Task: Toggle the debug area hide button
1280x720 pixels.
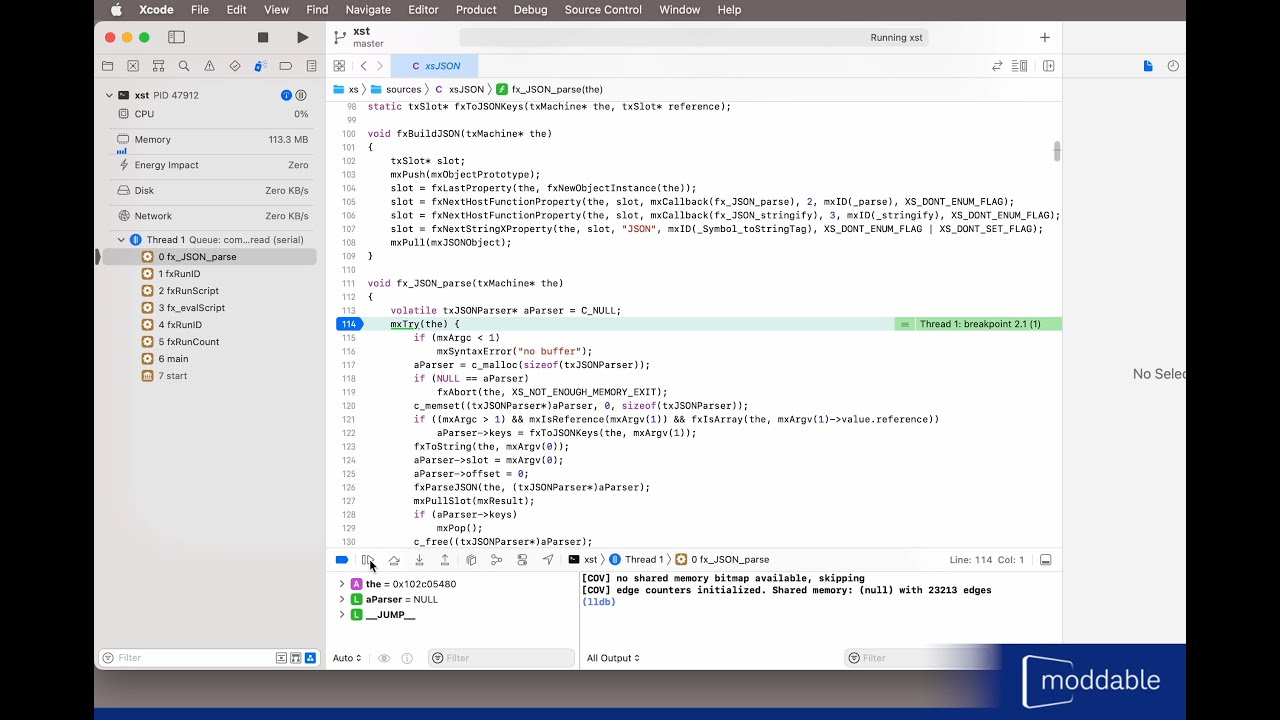Action: 1045,560
